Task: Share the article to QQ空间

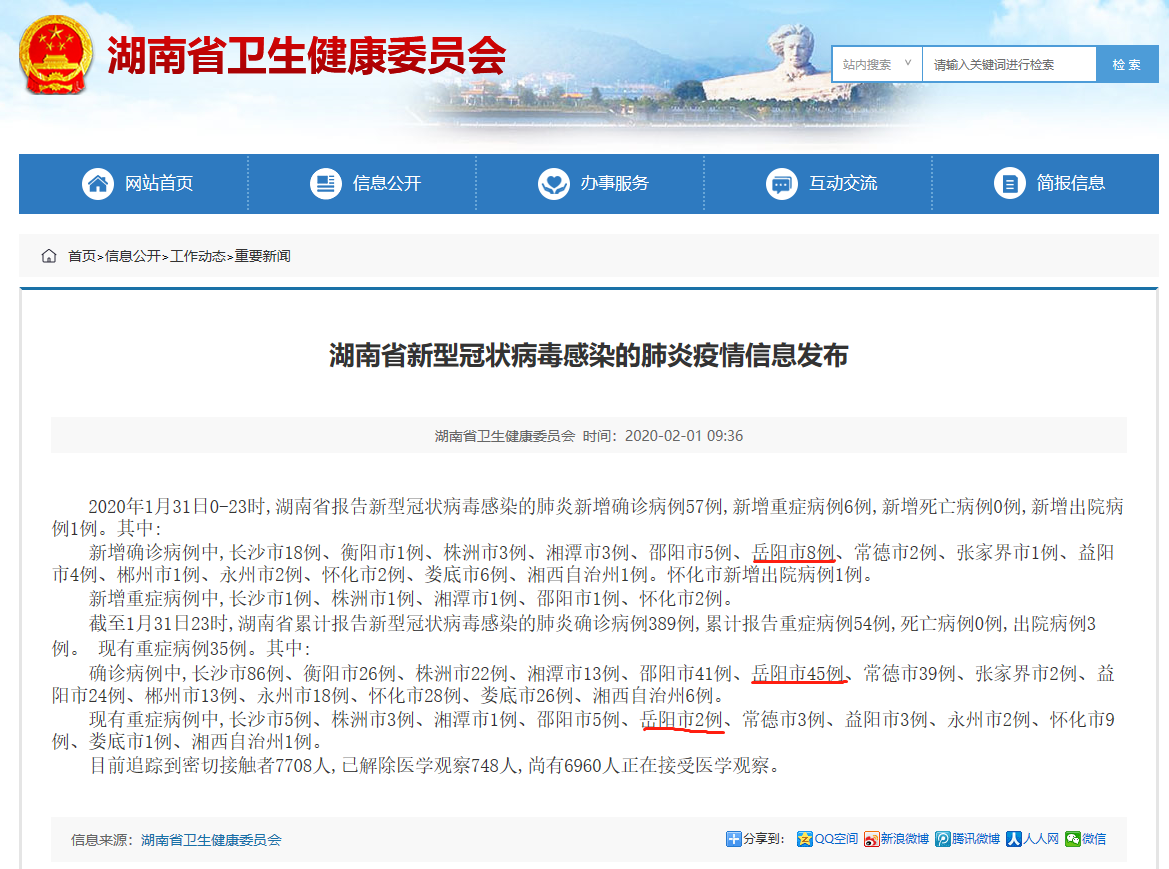Action: pos(828,839)
